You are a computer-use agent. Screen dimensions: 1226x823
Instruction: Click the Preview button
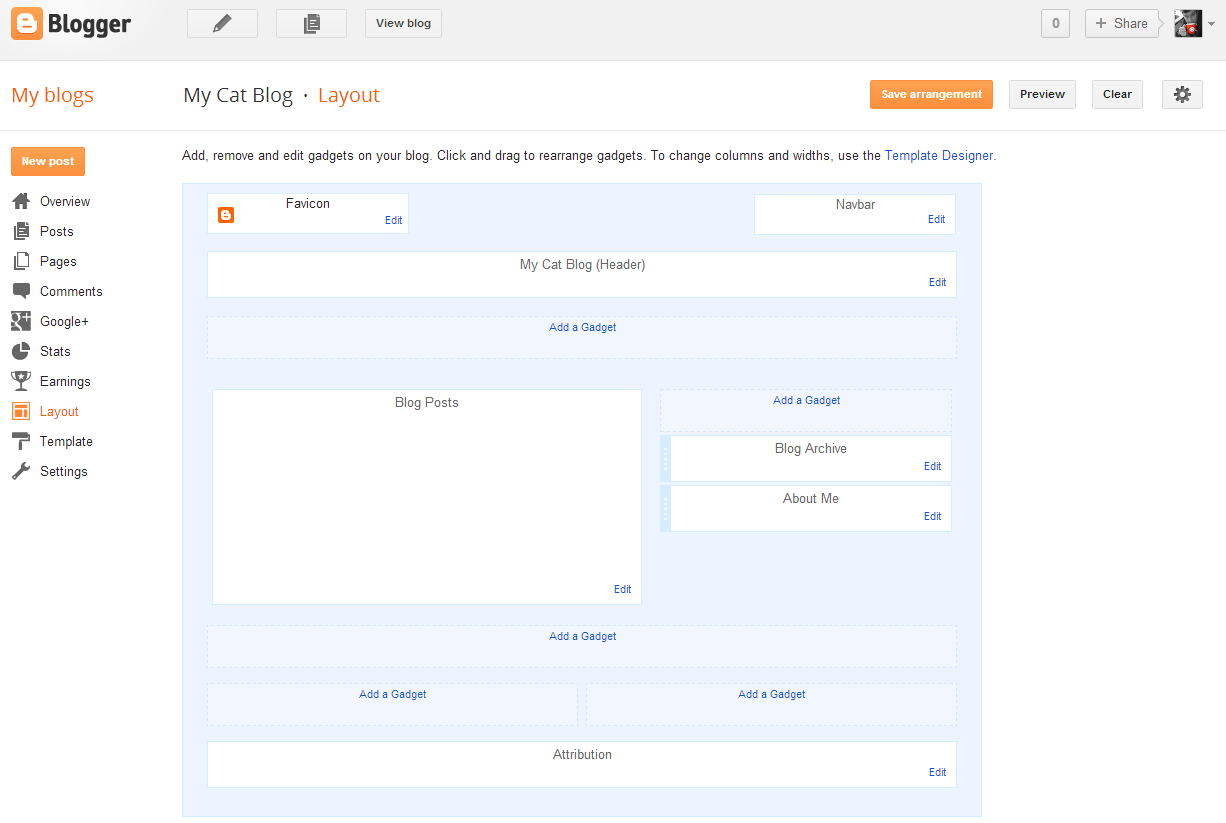(1042, 94)
